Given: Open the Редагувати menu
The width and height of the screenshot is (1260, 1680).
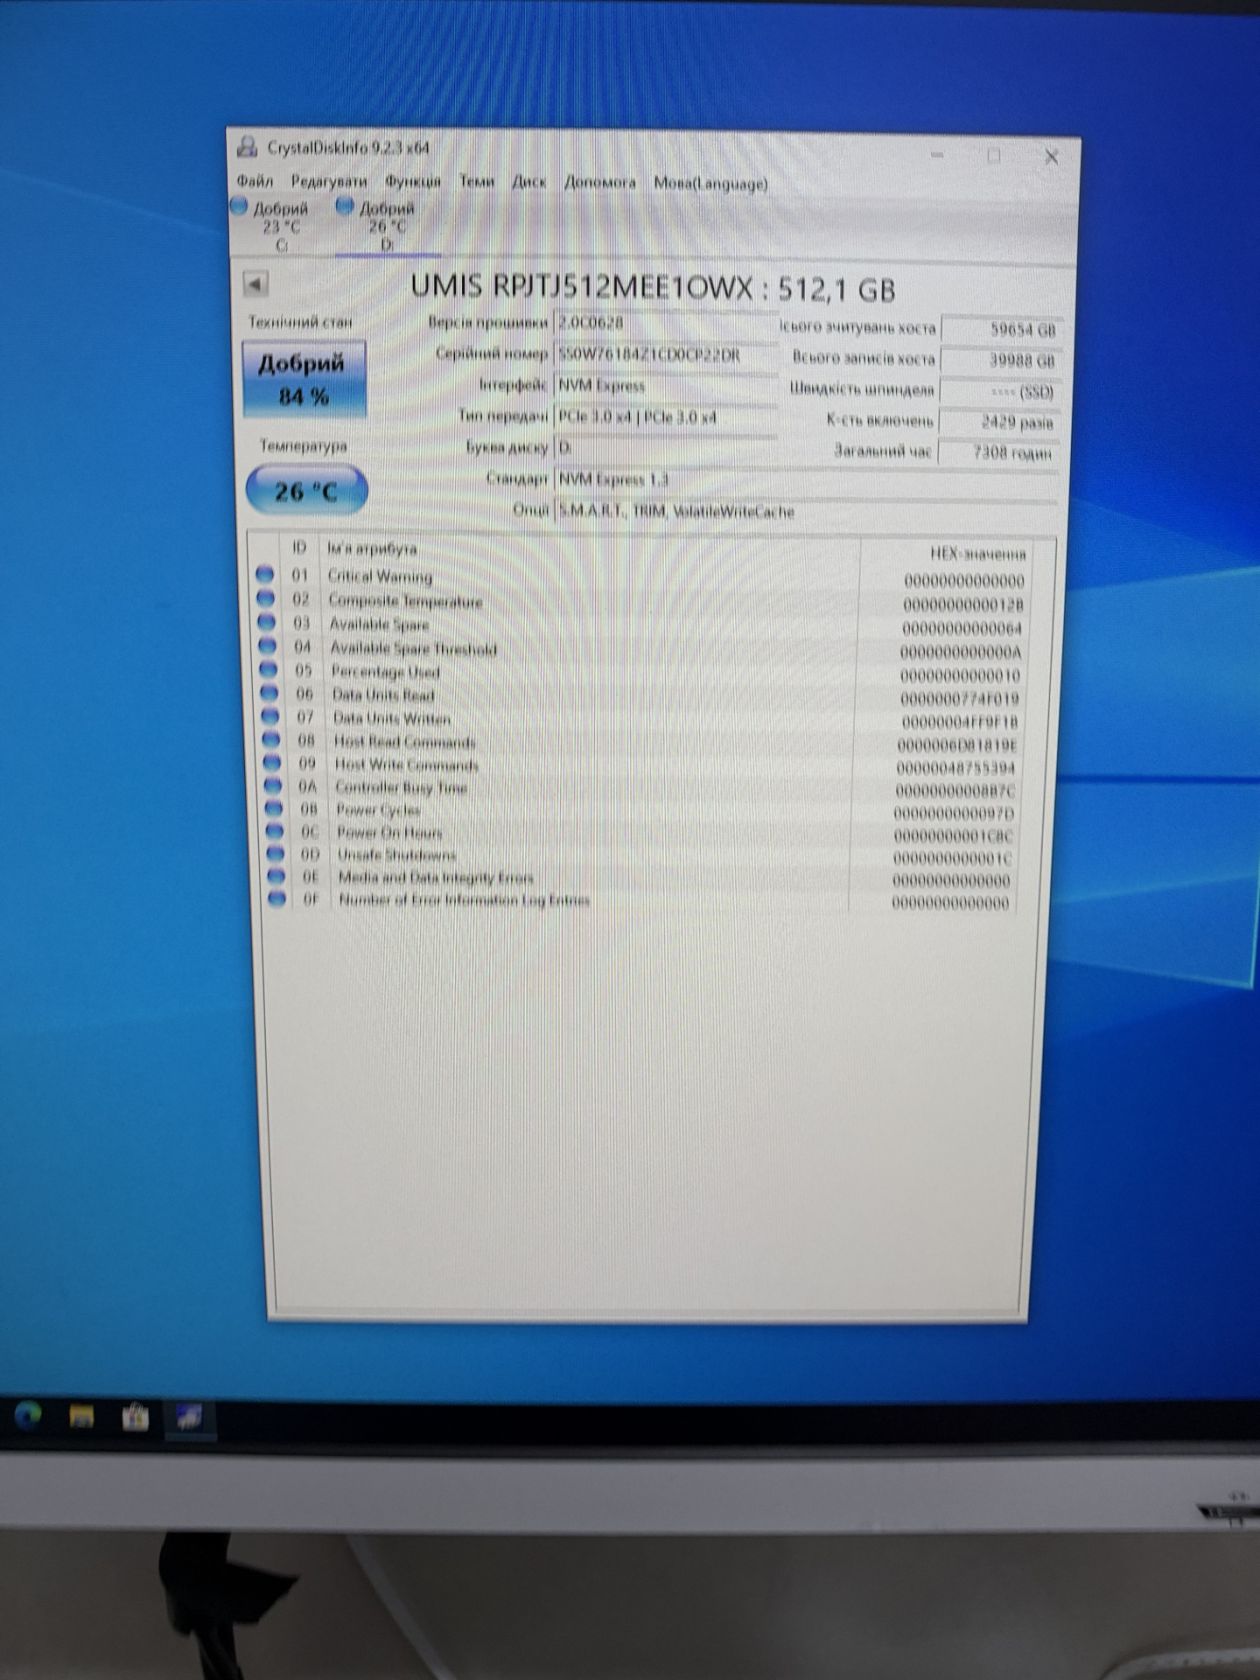Looking at the screenshot, I should 329,181.
